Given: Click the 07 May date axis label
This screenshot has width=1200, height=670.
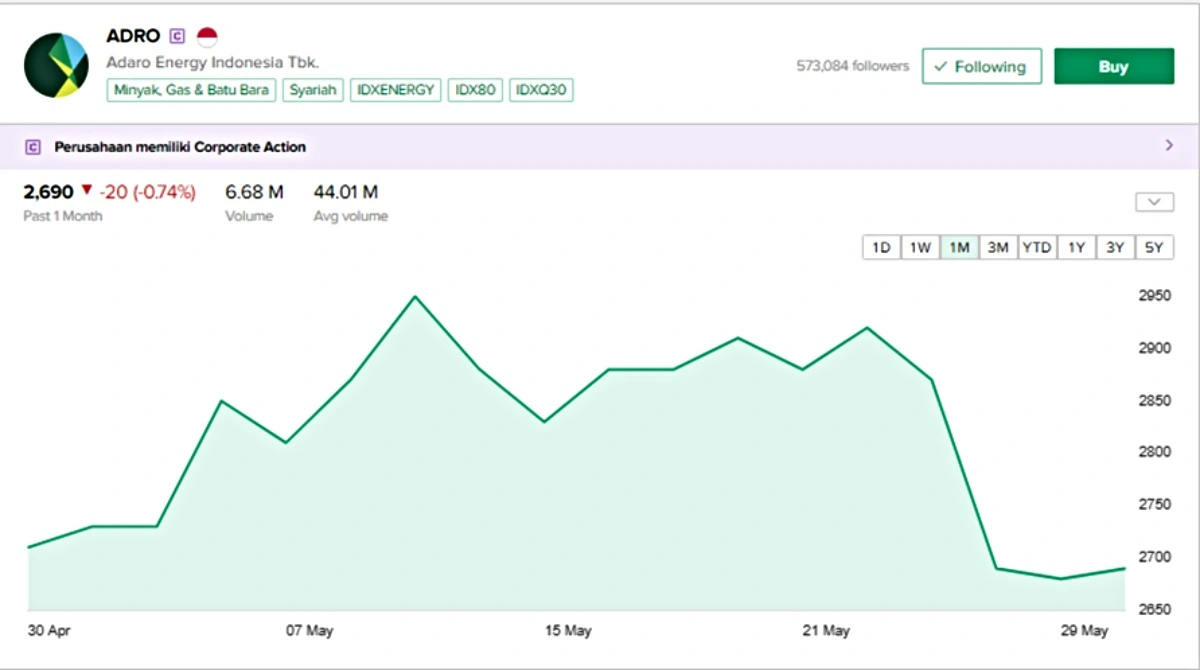Looking at the screenshot, I should (x=309, y=631).
